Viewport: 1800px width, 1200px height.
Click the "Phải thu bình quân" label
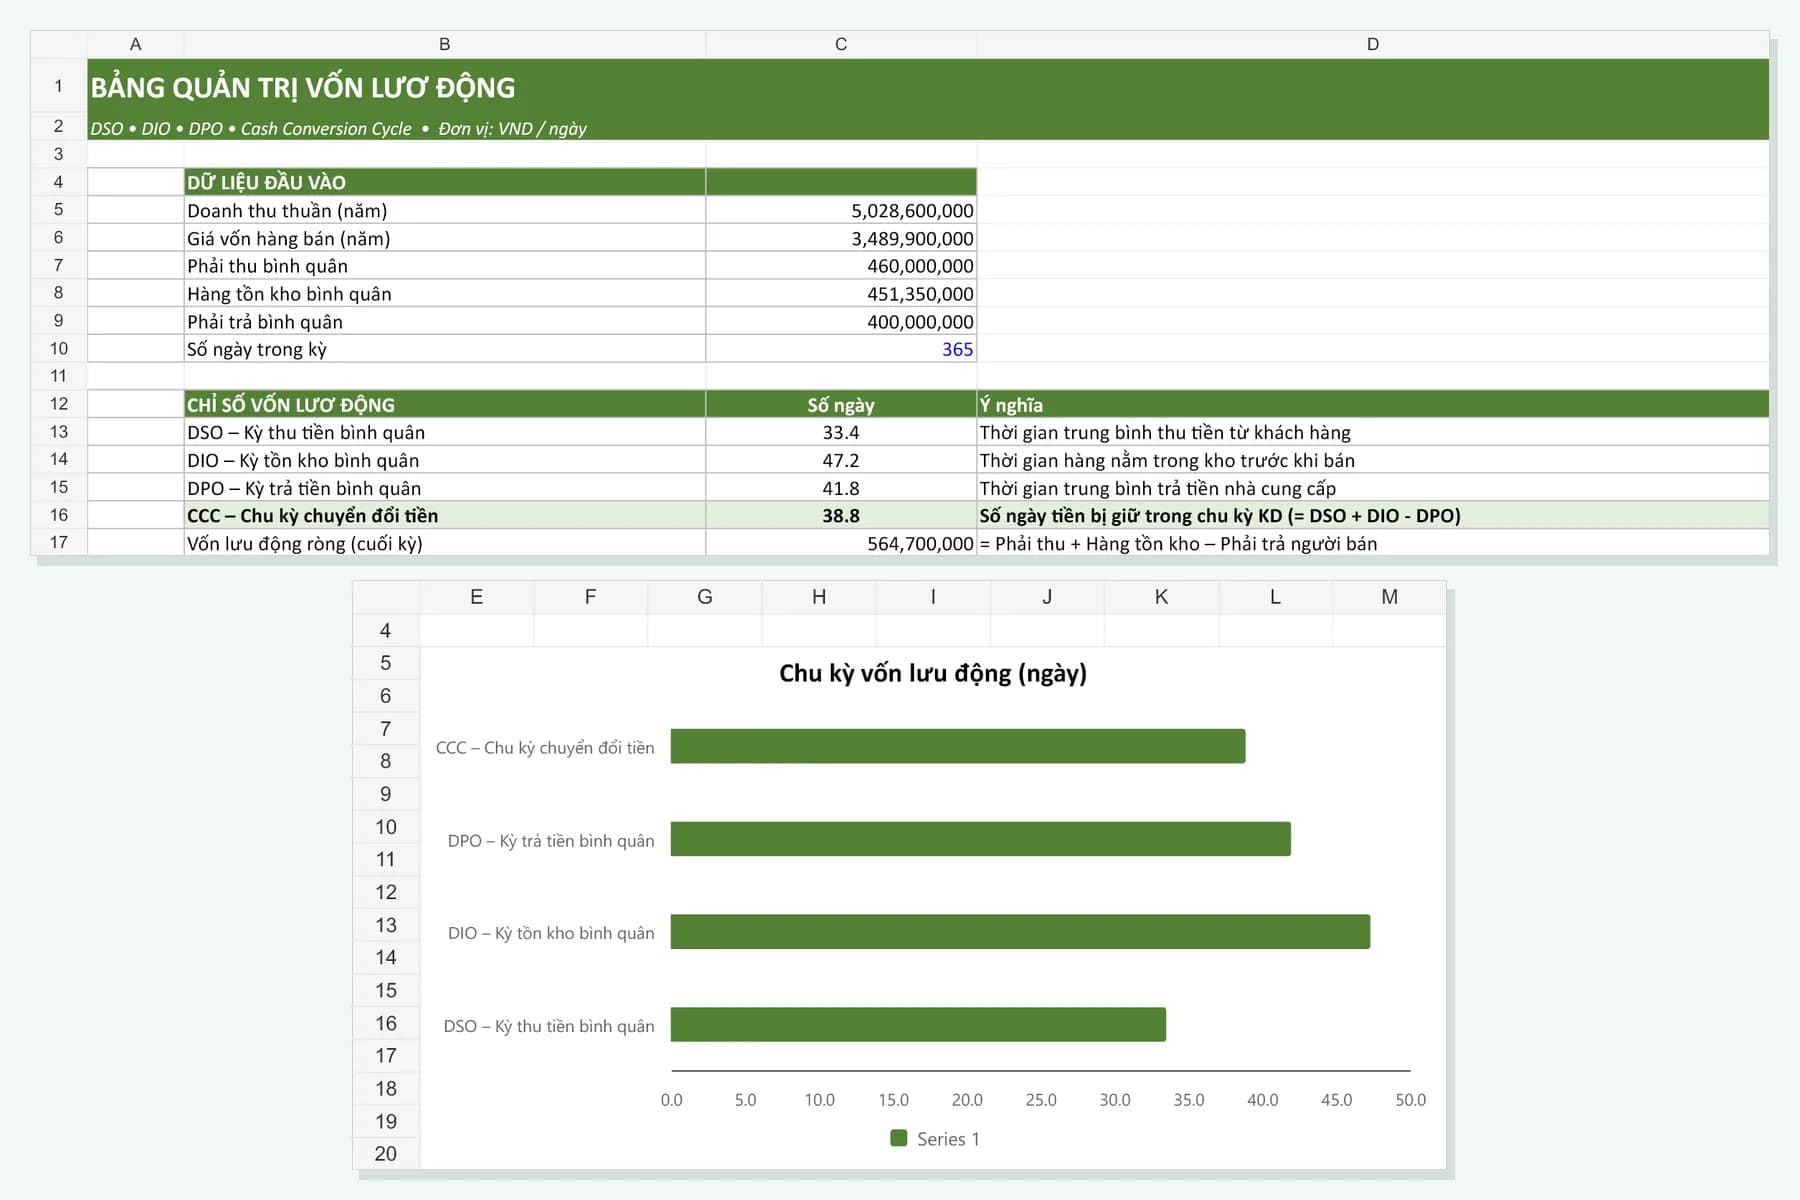[x=445, y=266]
